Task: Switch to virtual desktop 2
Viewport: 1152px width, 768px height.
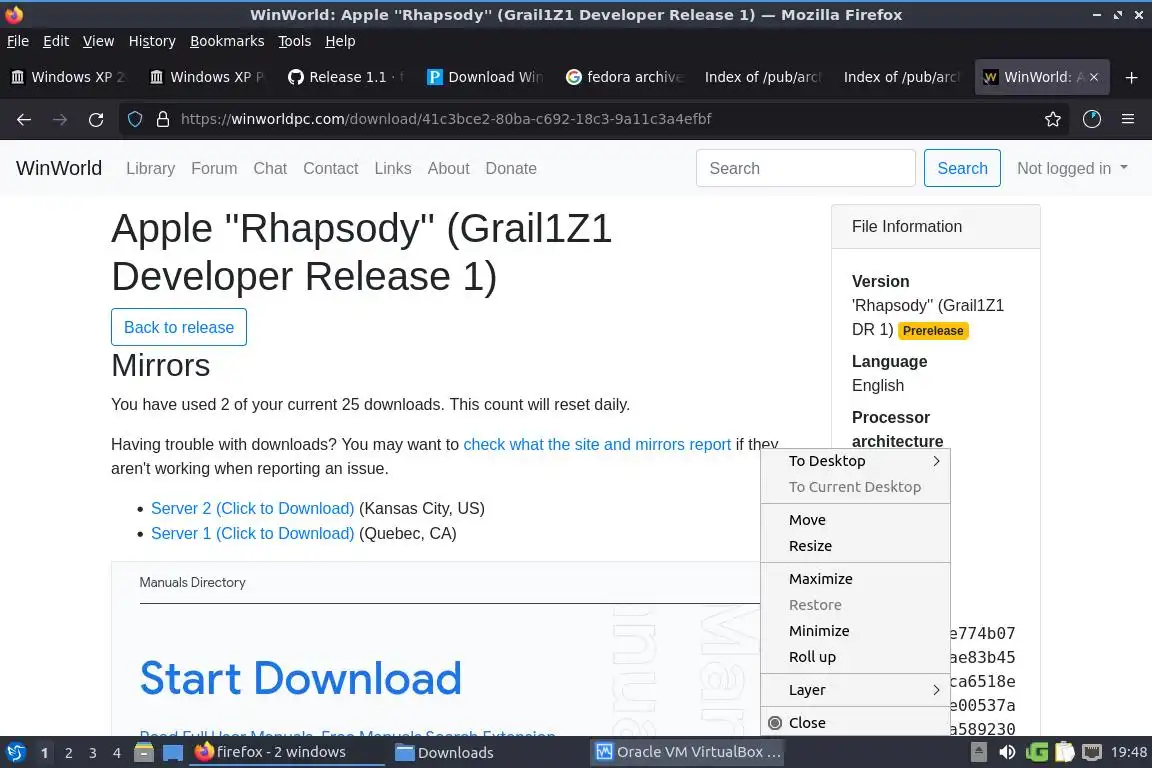Action: (68, 753)
